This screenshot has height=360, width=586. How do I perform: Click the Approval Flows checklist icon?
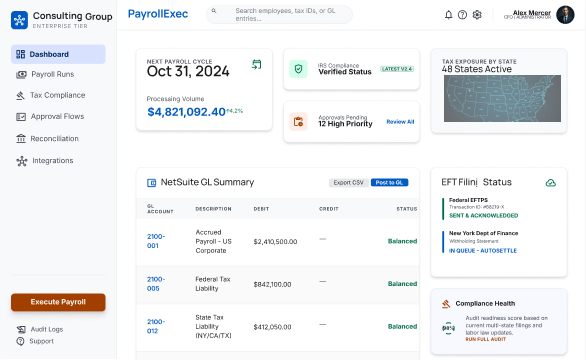click(21, 117)
